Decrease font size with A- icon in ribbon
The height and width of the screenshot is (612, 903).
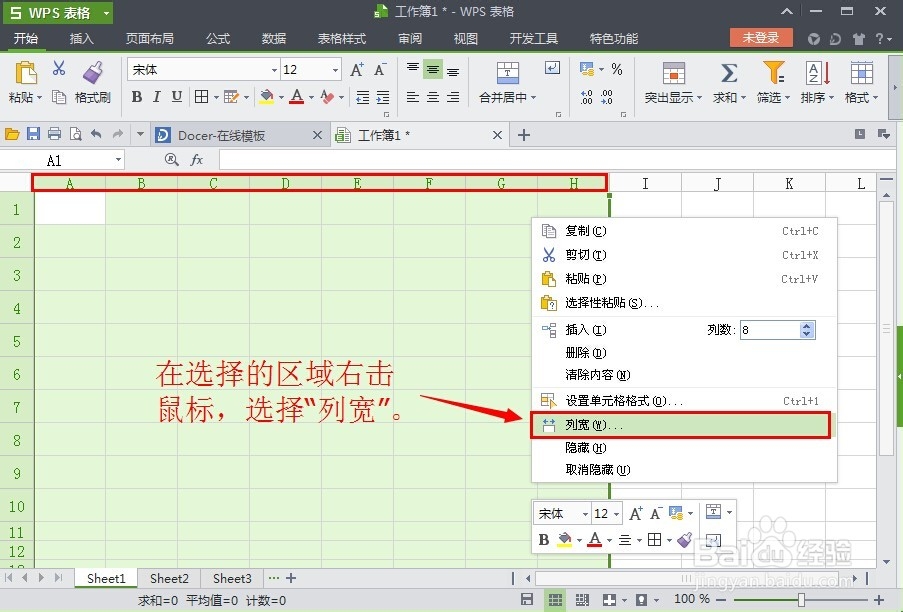pos(380,70)
